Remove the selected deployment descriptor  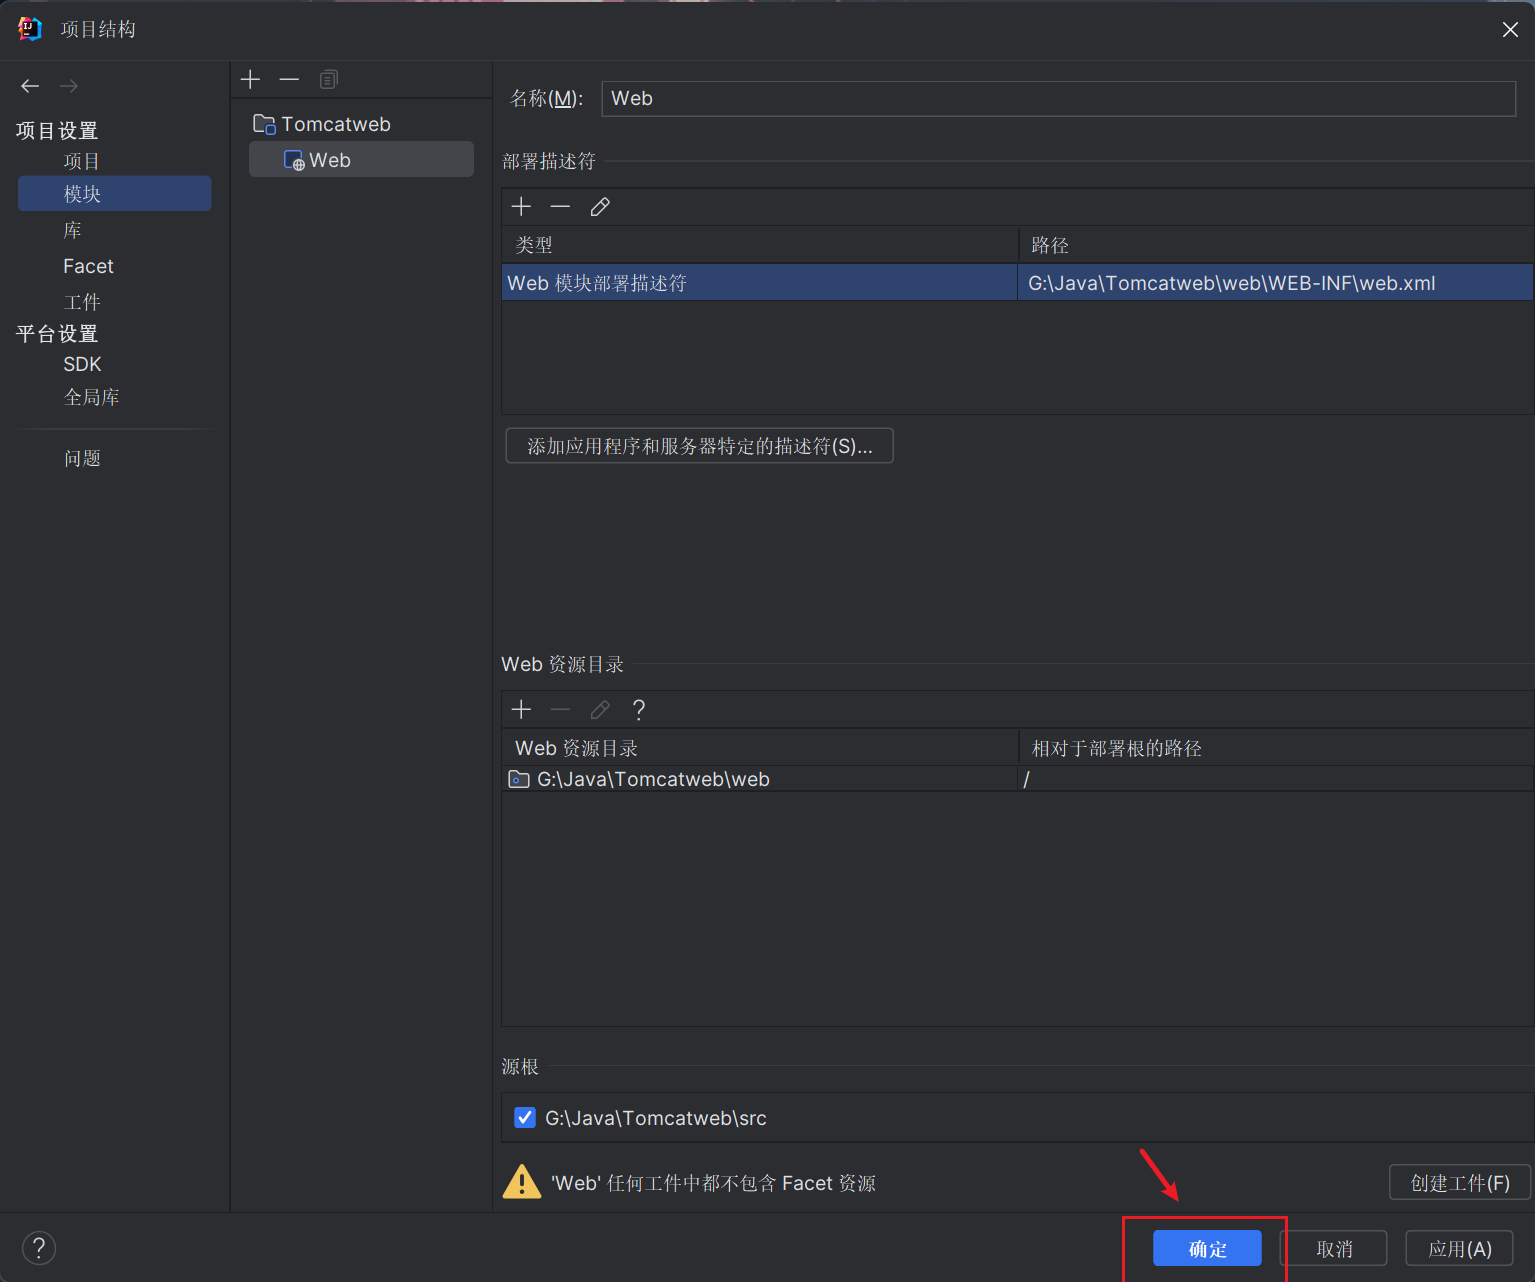tap(560, 207)
